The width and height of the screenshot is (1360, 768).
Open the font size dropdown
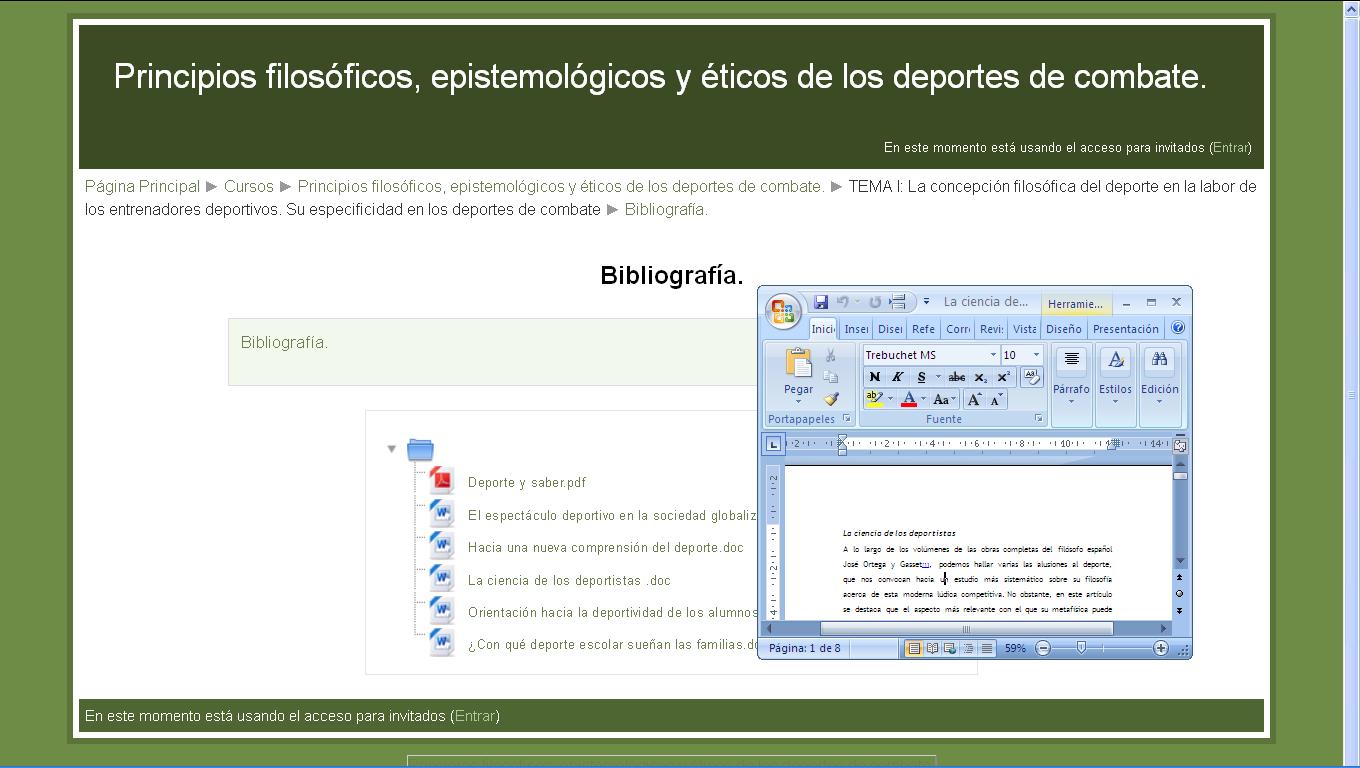click(1037, 356)
